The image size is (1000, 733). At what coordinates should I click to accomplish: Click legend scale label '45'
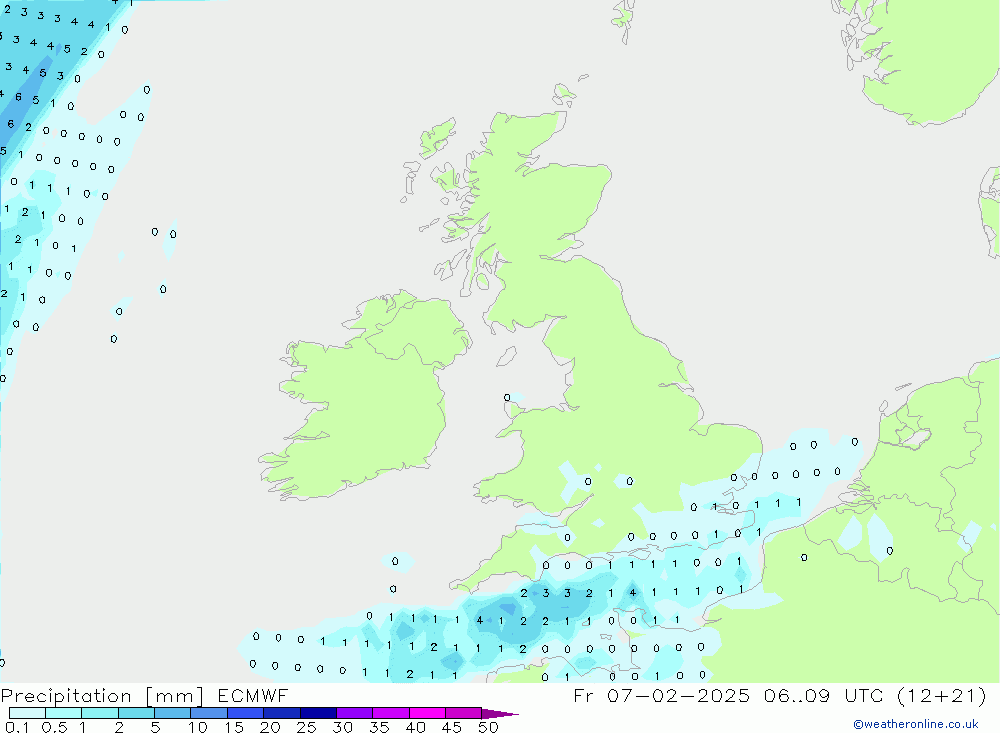click(x=452, y=727)
